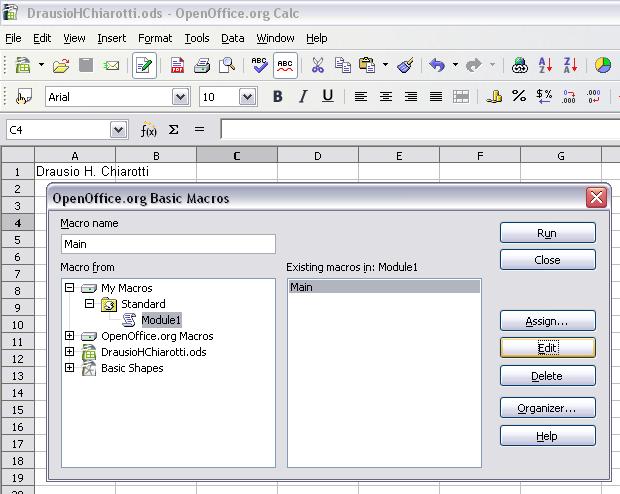Click the Merge Cells icon
The width and height of the screenshot is (620, 494).
(461, 97)
